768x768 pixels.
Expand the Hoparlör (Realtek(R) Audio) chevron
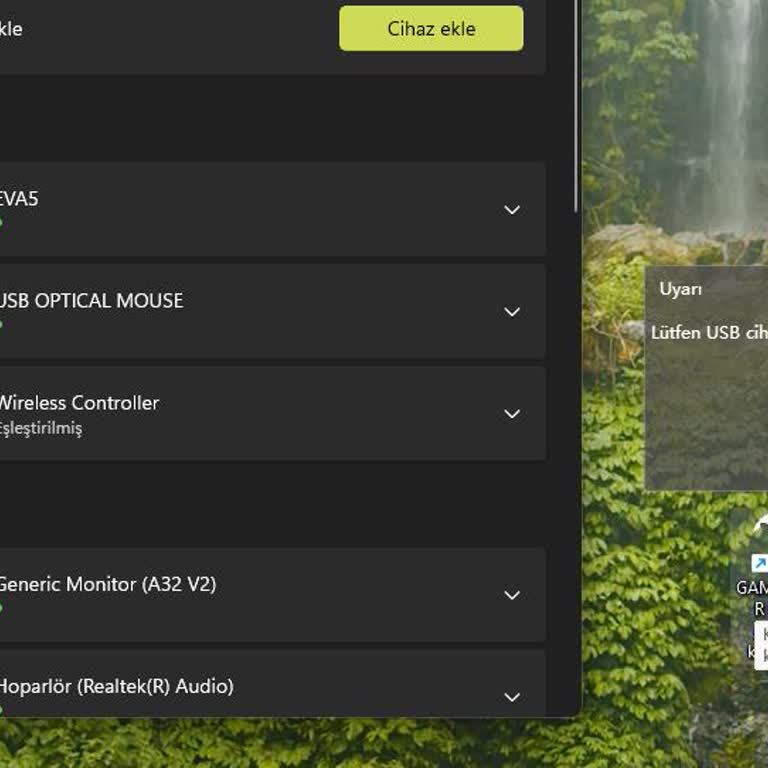pyautogui.click(x=512, y=697)
